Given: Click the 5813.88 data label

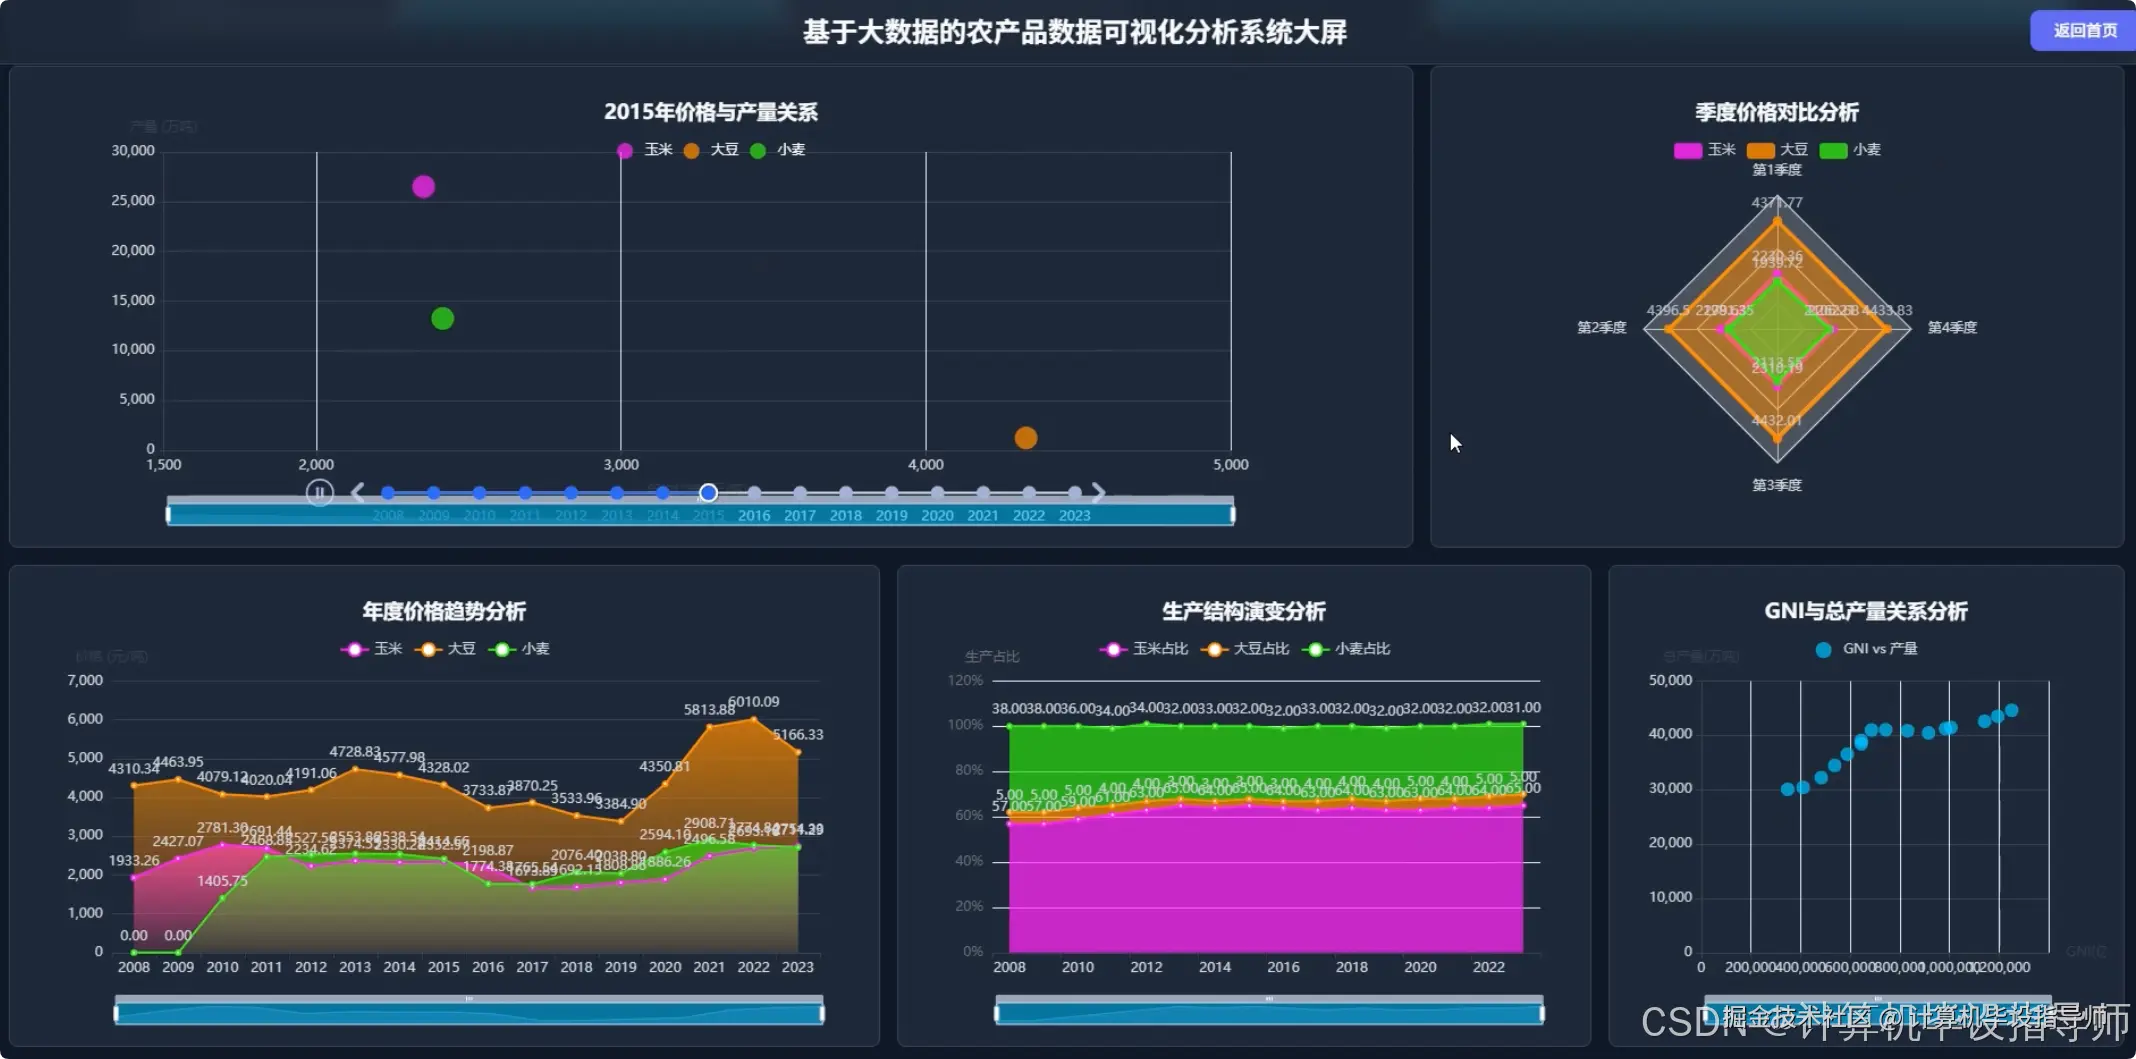Looking at the screenshot, I should point(709,710).
